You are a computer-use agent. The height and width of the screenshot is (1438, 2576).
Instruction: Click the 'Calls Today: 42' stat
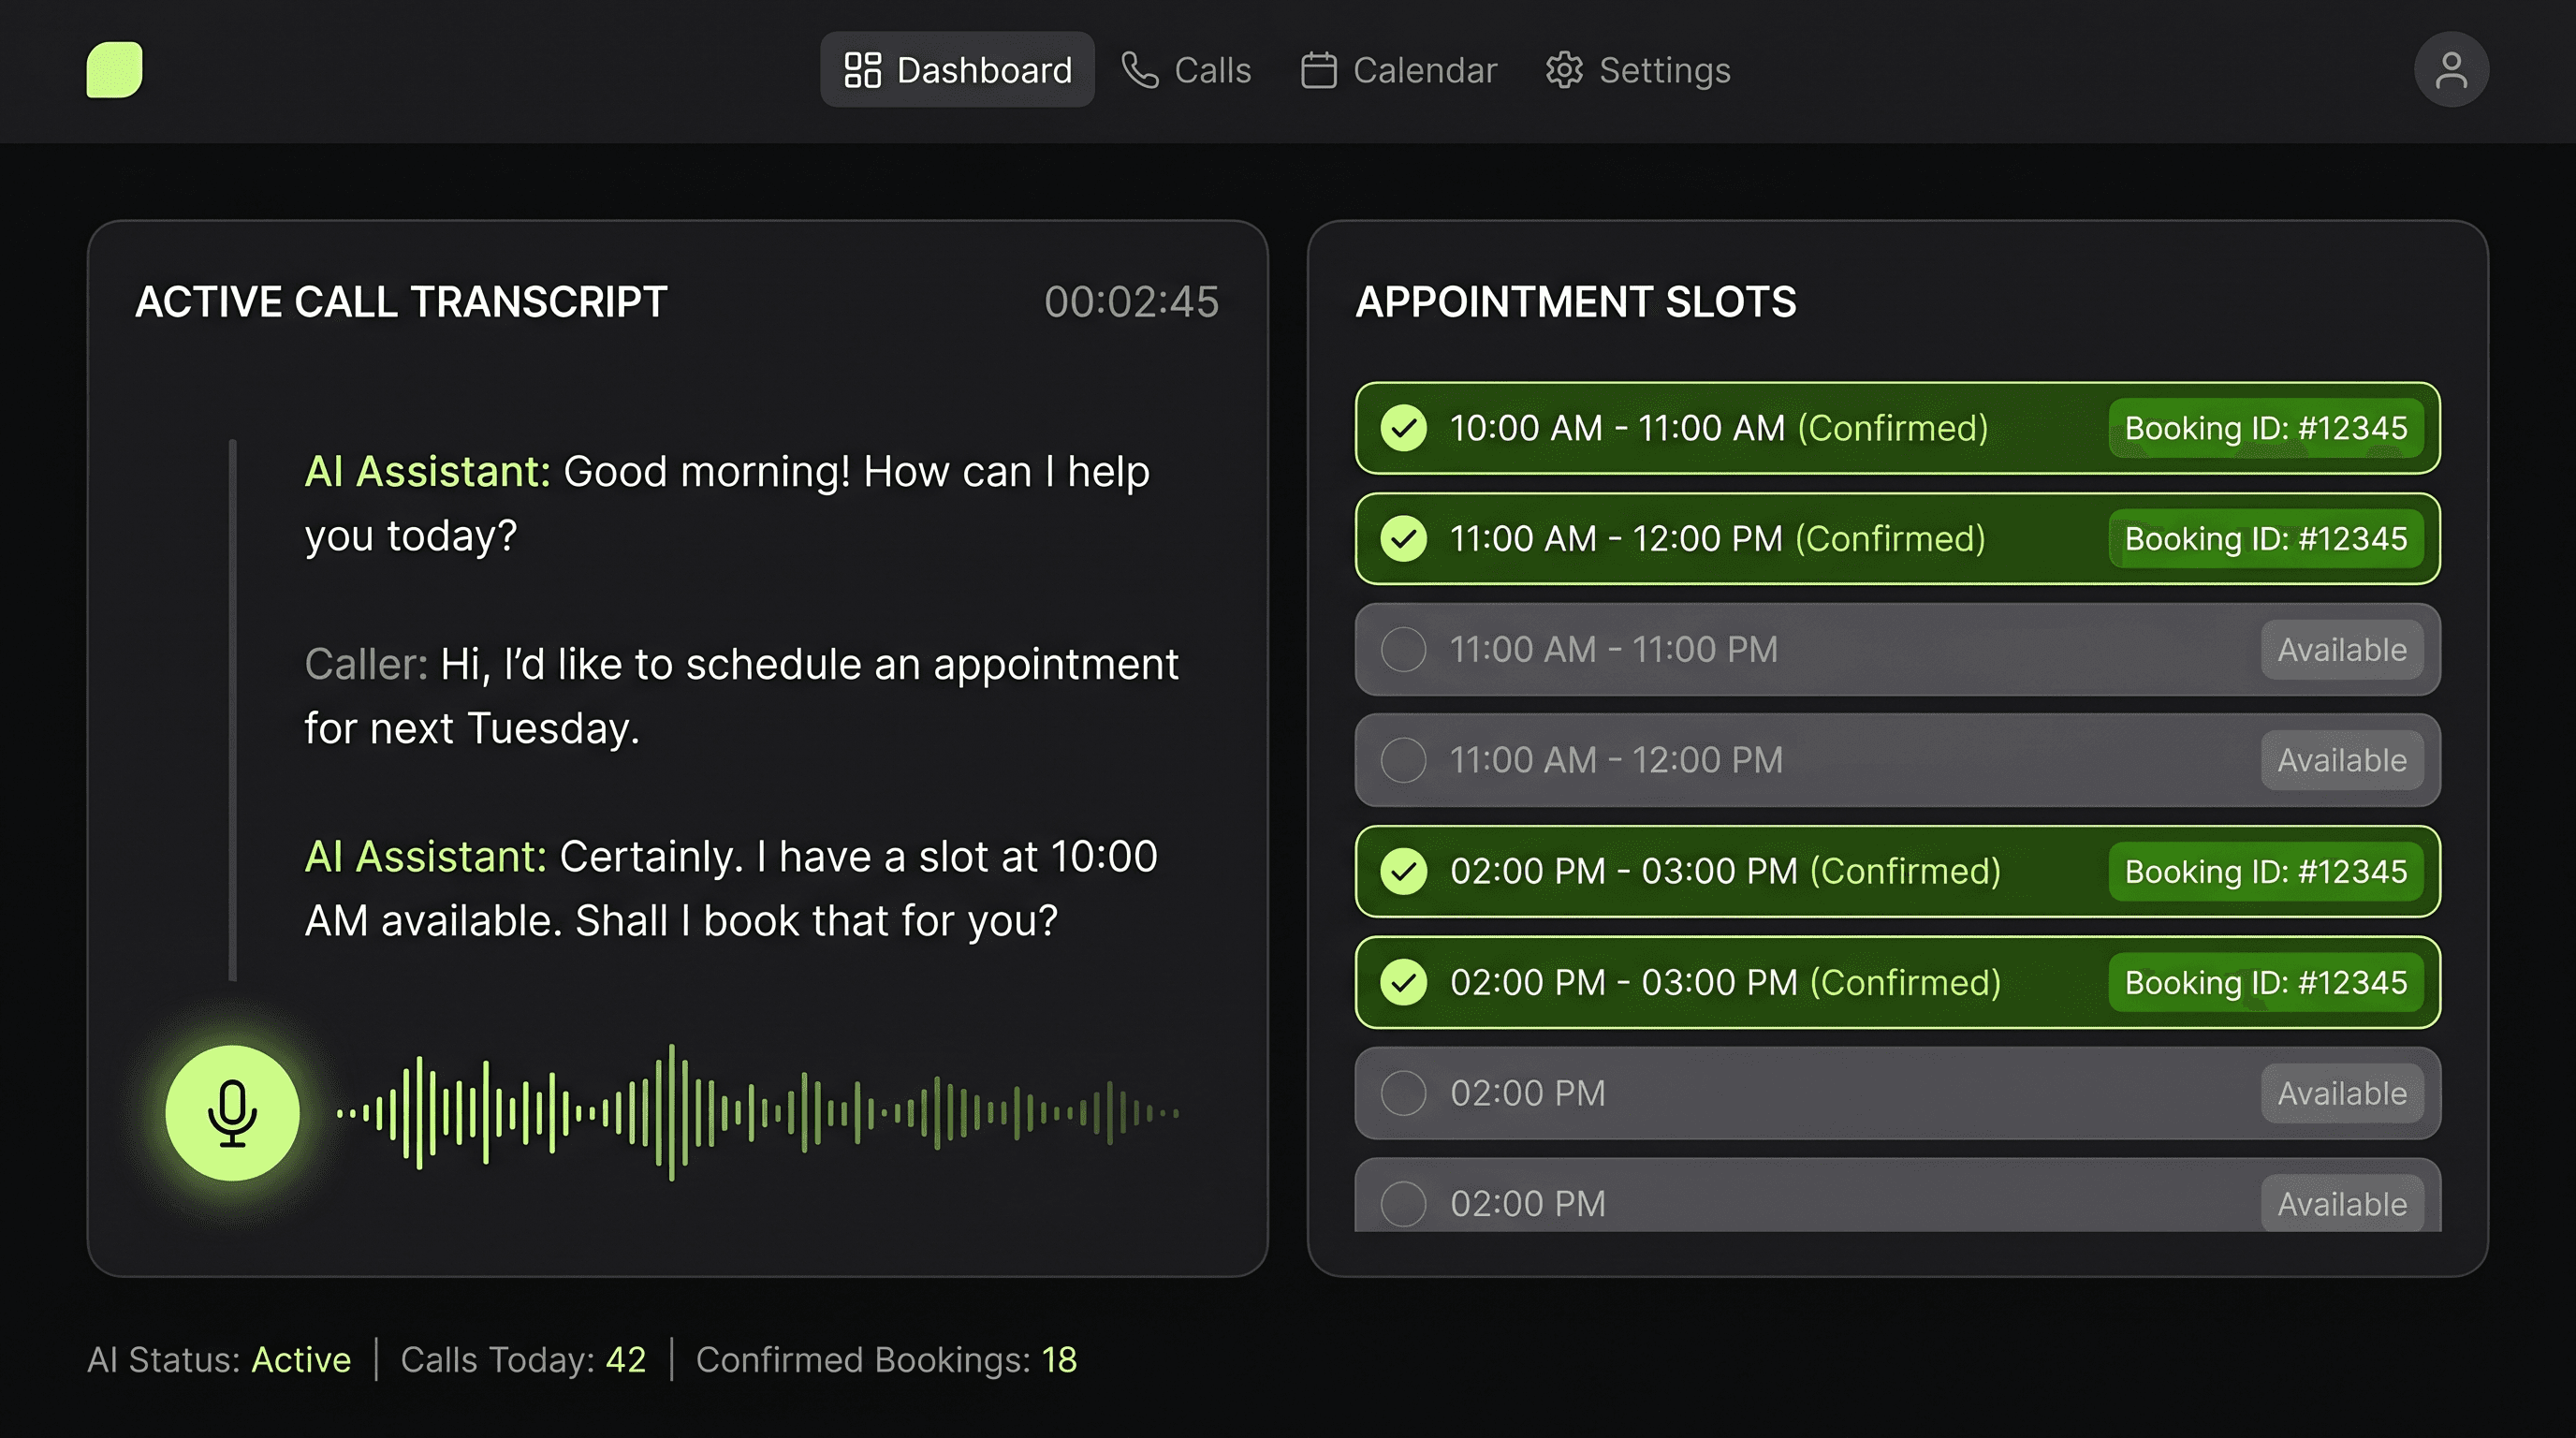click(523, 1360)
